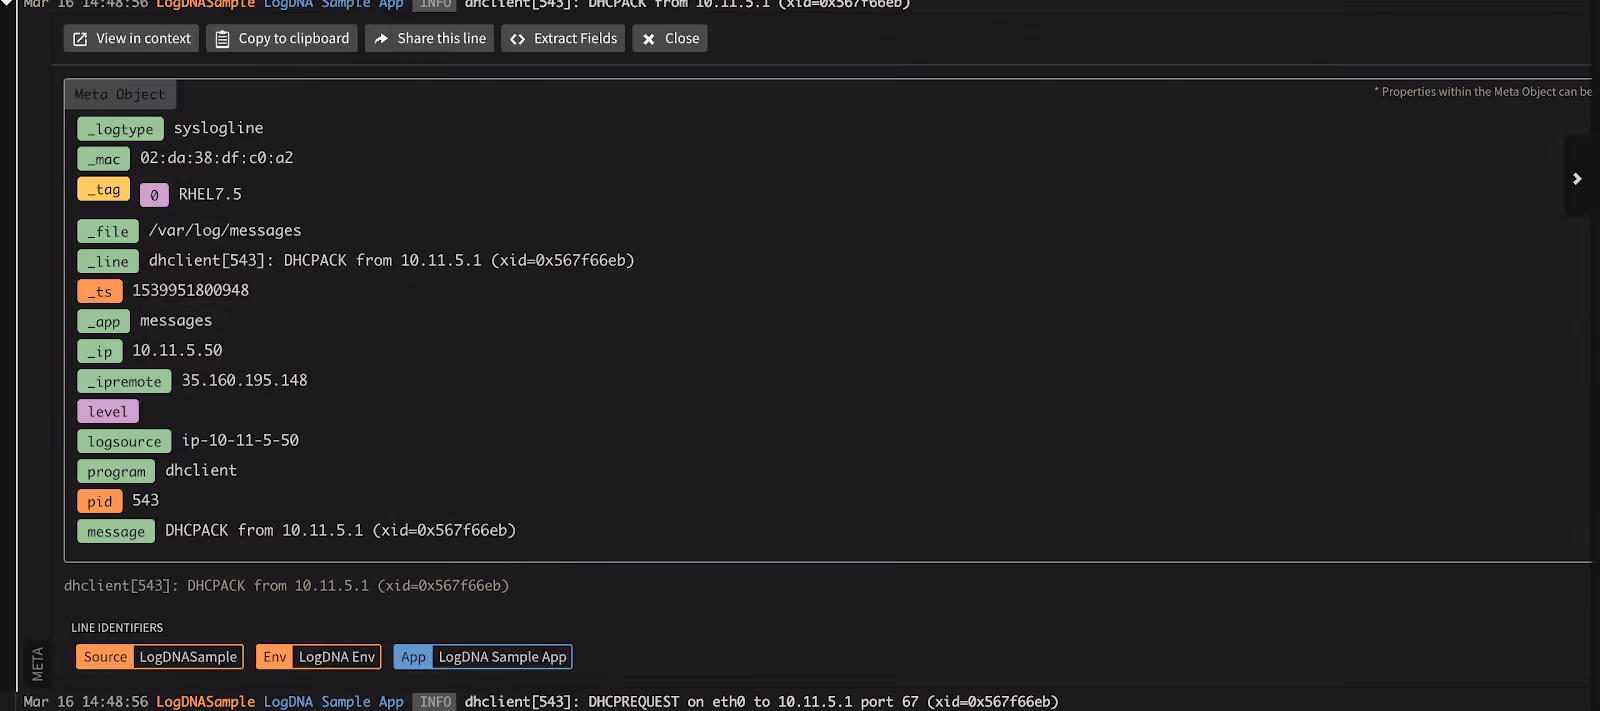Close the expanded log line panel
This screenshot has width=1600, height=711.
point(670,39)
